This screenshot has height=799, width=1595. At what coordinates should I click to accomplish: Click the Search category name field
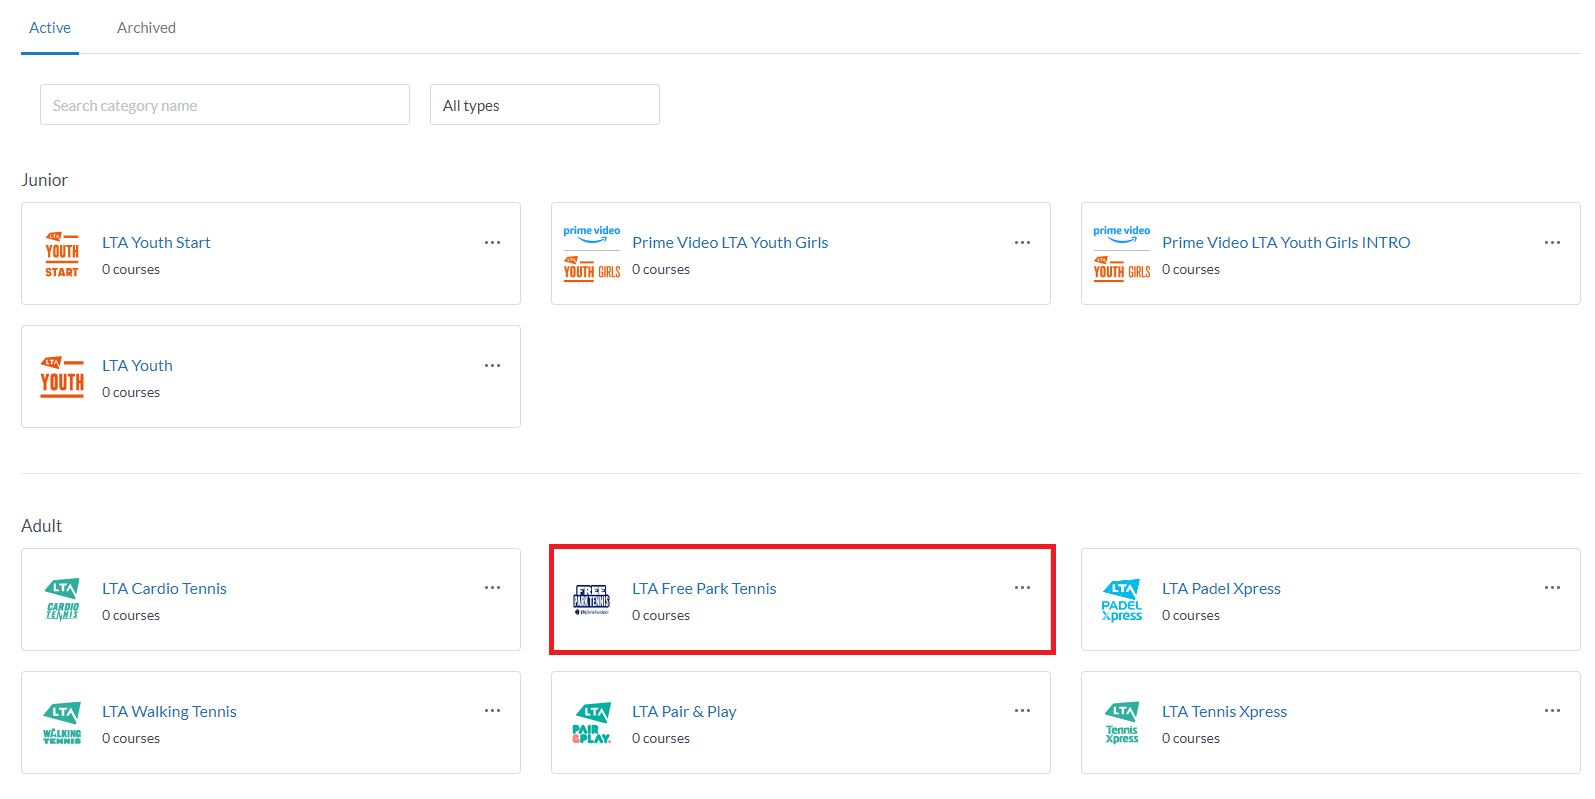[x=225, y=105]
